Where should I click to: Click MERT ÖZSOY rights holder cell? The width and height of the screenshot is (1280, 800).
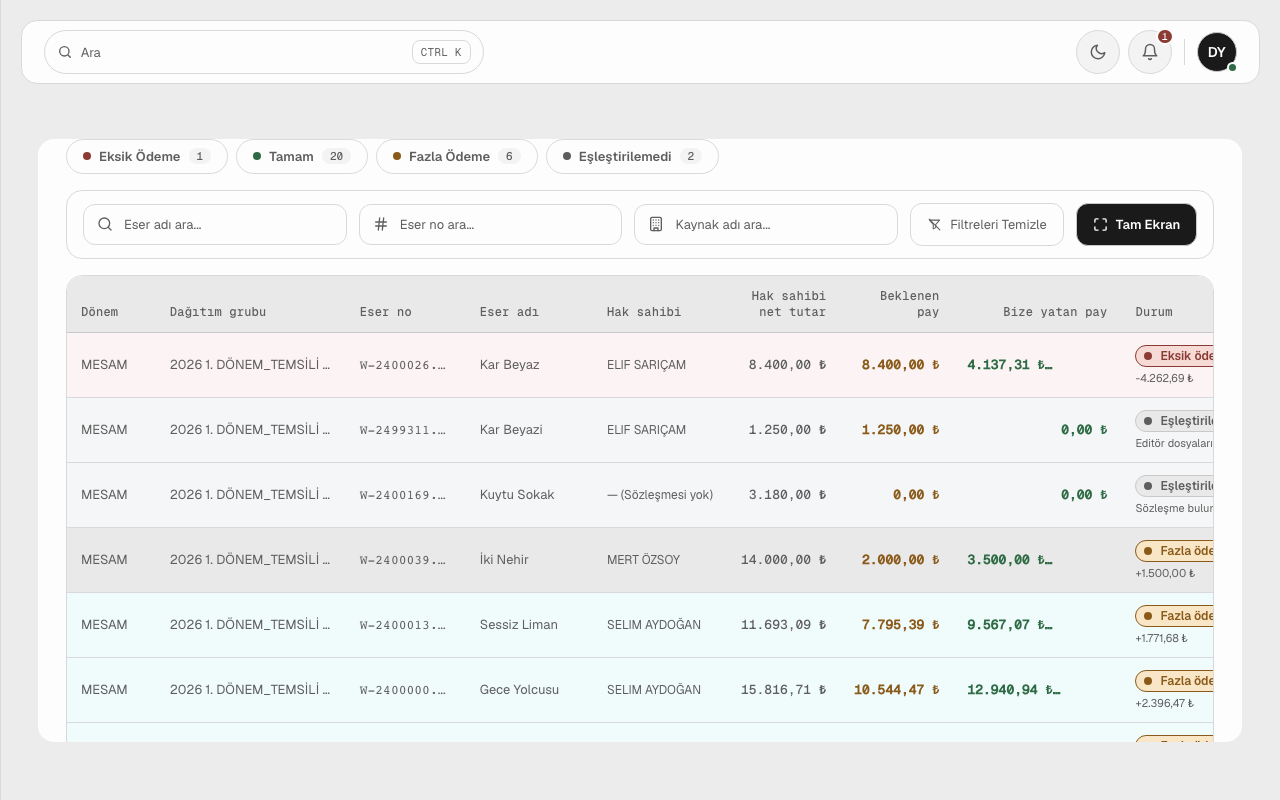(643, 560)
